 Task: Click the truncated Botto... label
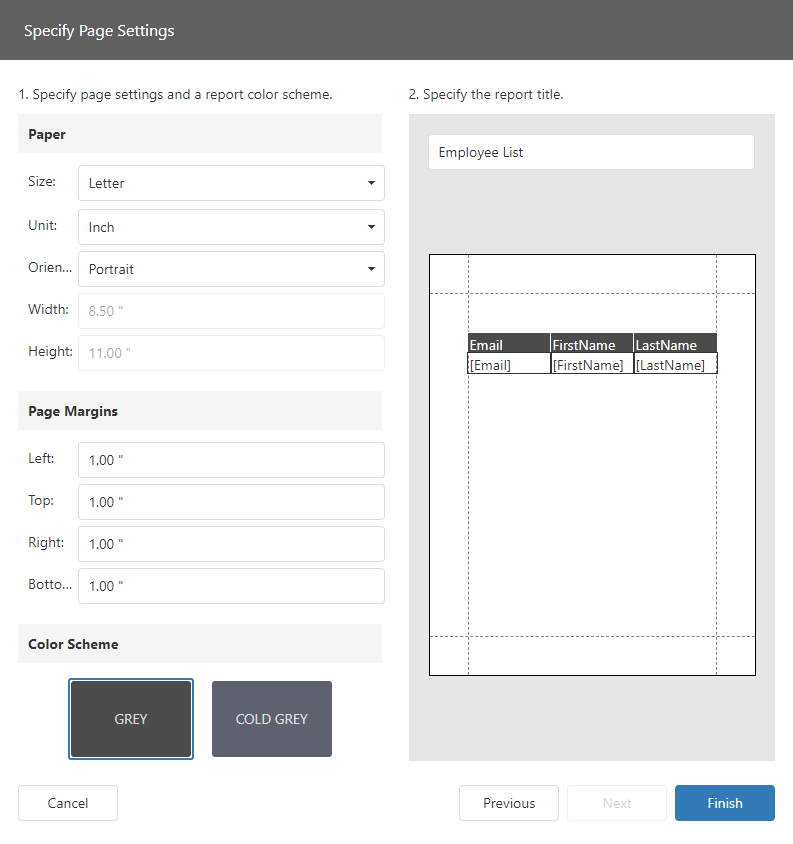pyautogui.click(x=50, y=585)
